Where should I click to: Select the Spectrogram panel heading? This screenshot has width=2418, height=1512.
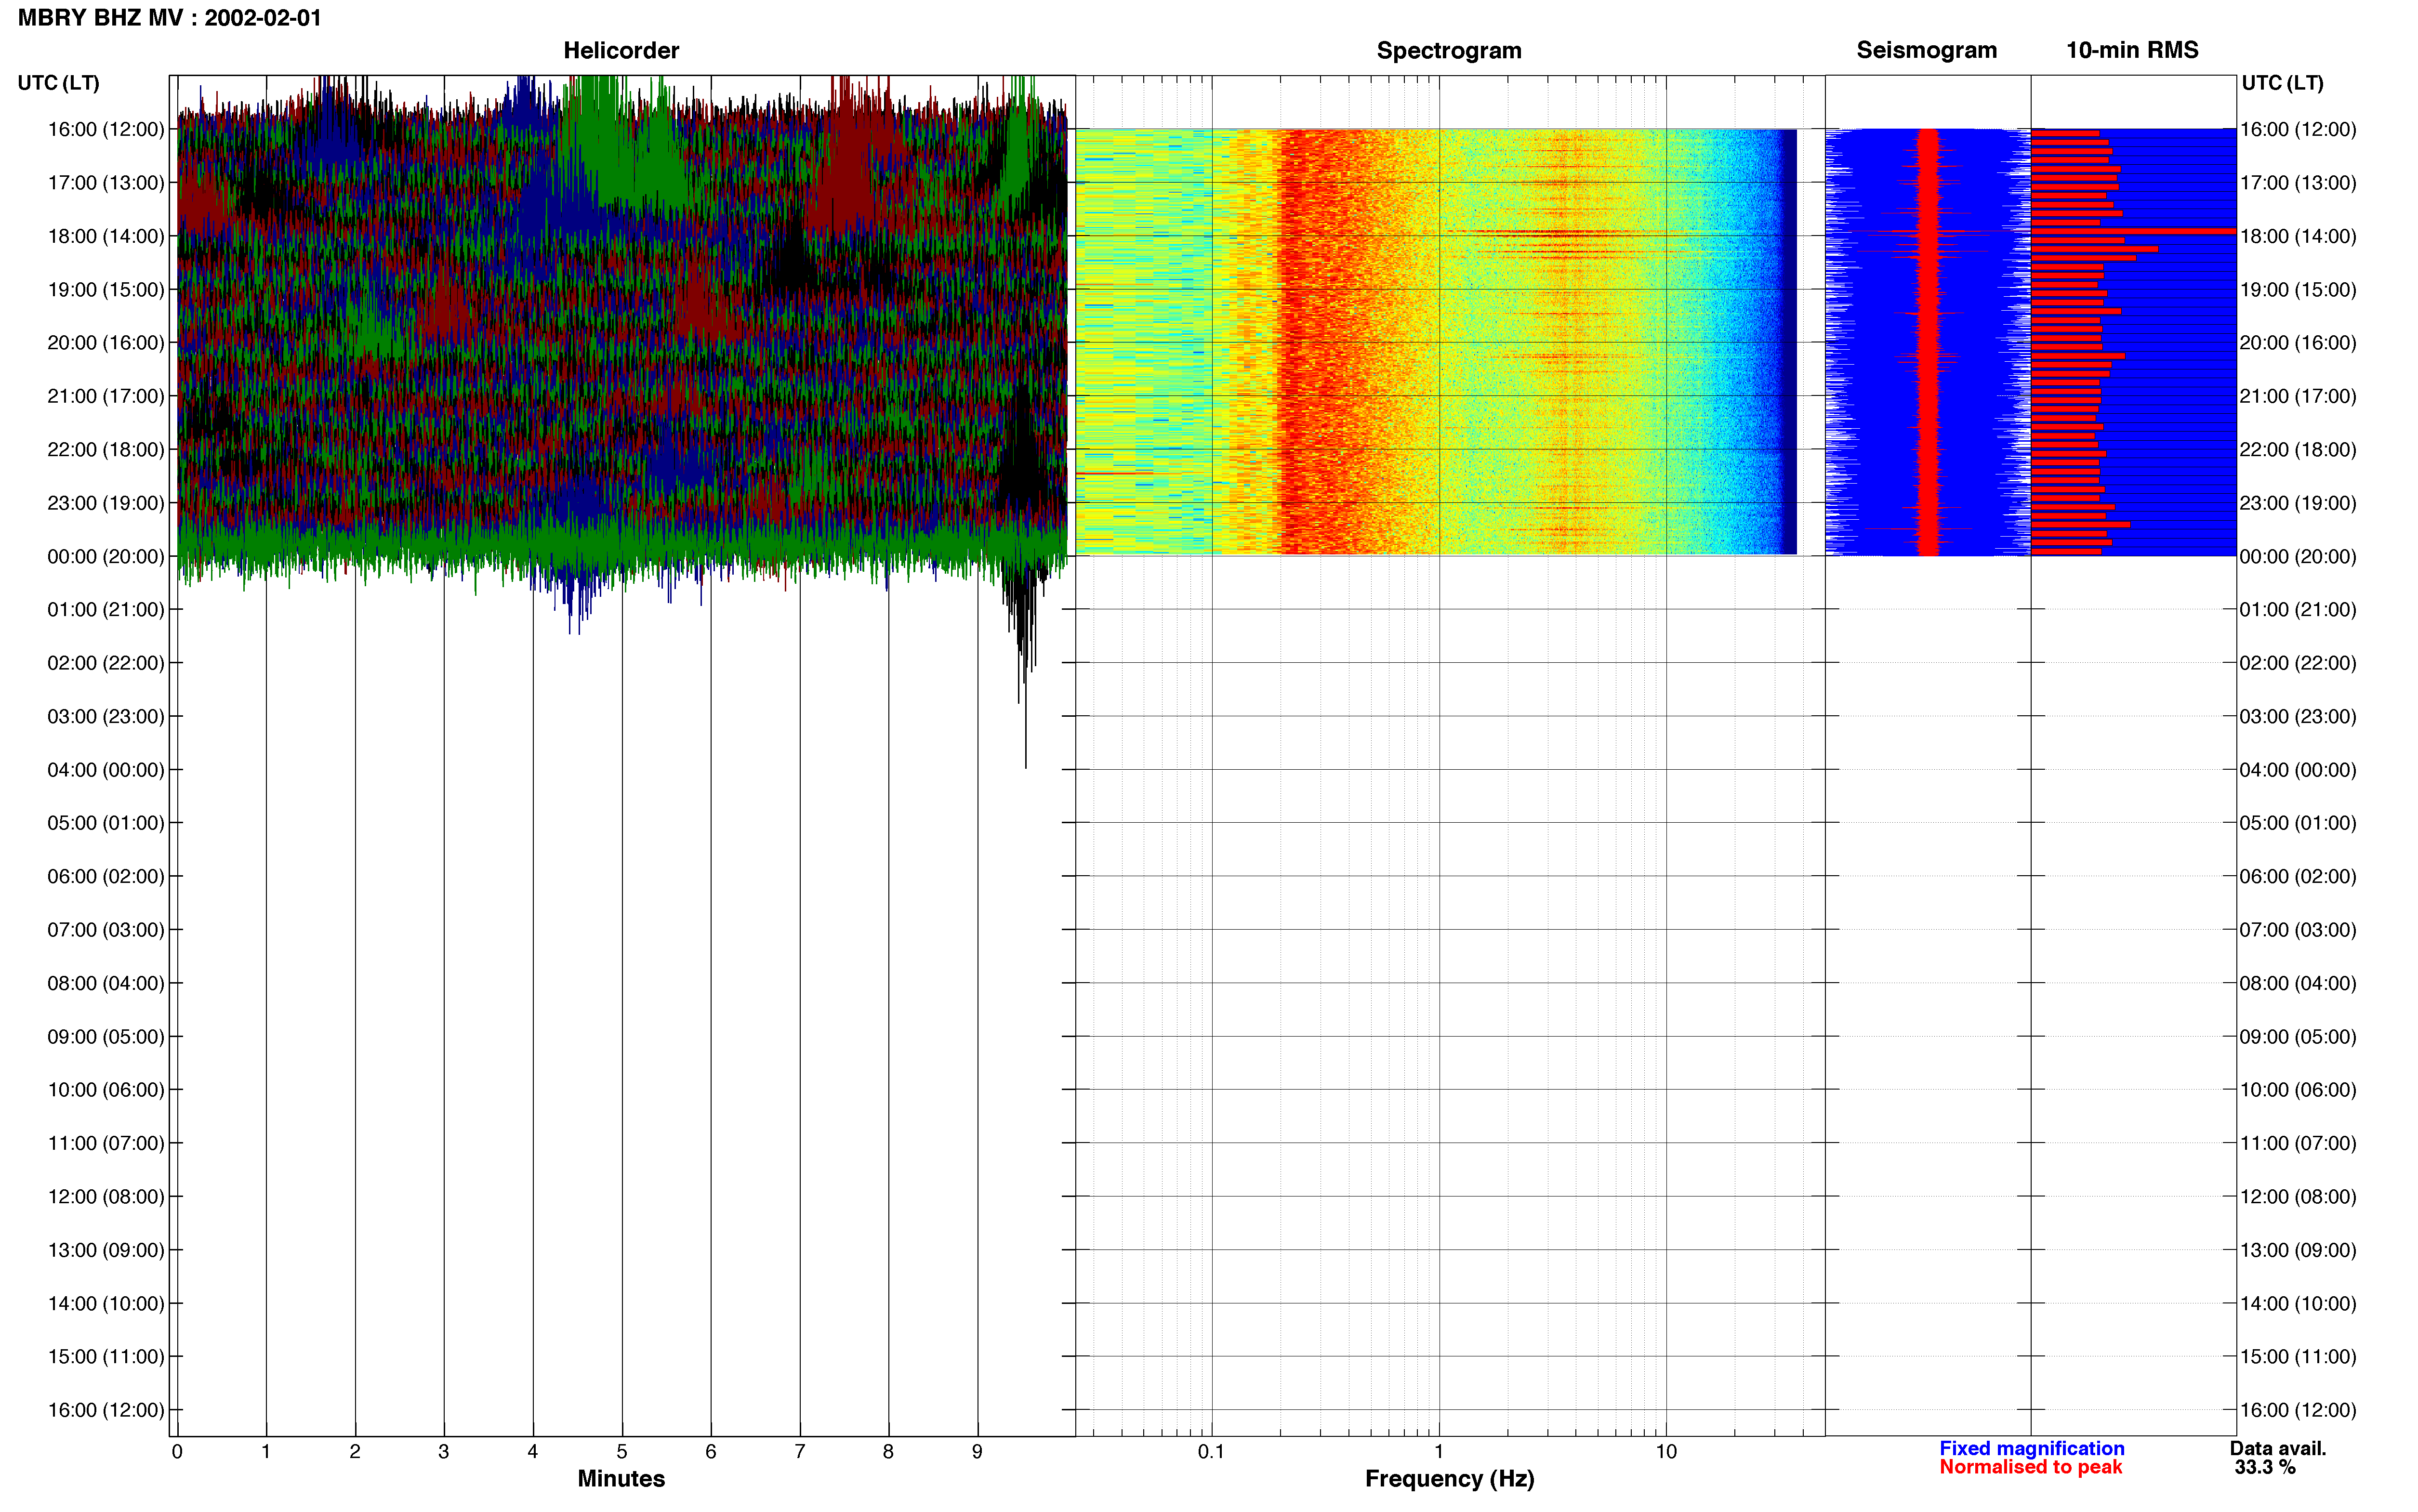pyautogui.click(x=1449, y=50)
